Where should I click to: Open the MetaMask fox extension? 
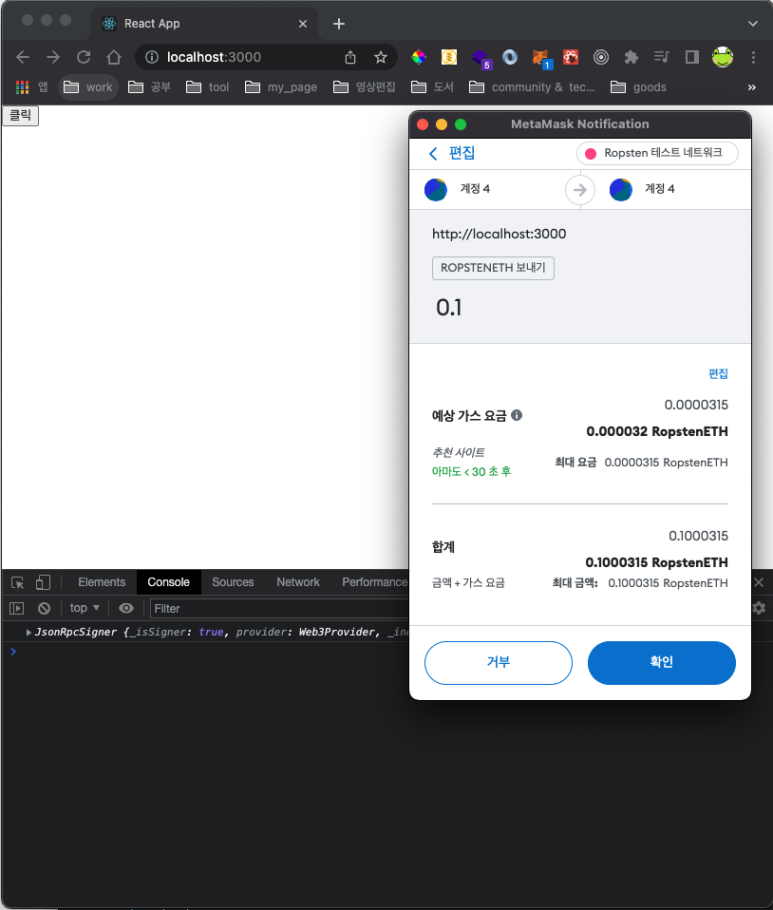541,59
